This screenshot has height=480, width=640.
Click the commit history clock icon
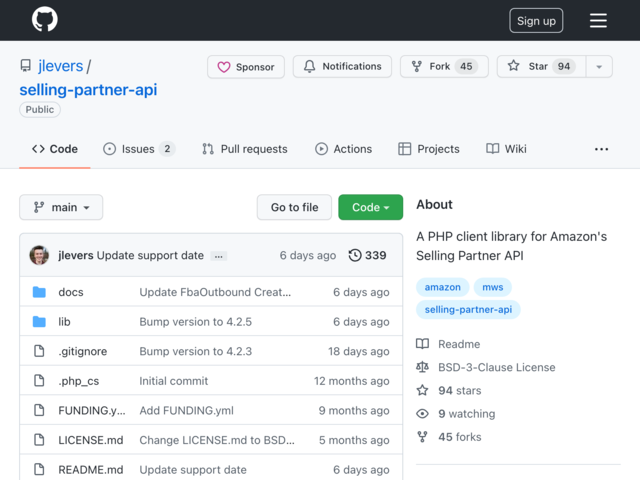[355, 256]
